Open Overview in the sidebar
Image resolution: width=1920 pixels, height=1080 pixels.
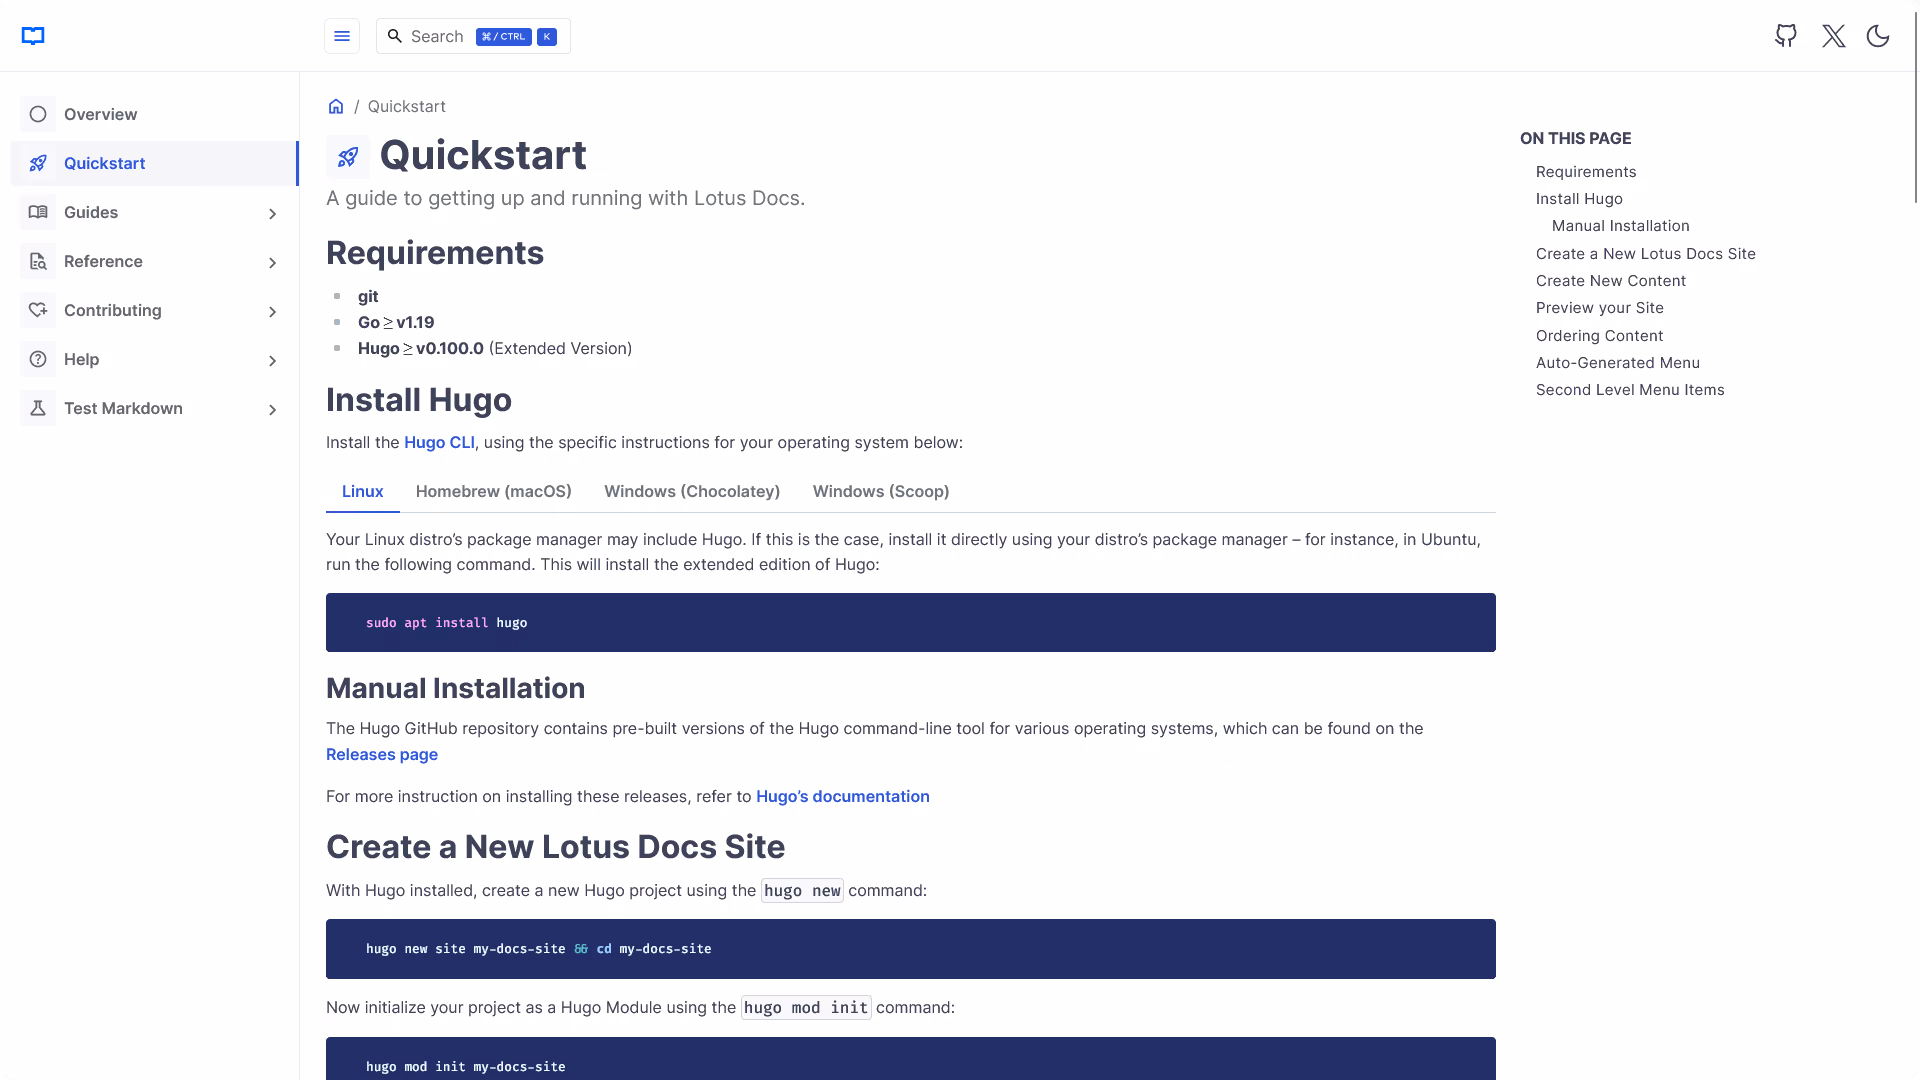point(154,114)
